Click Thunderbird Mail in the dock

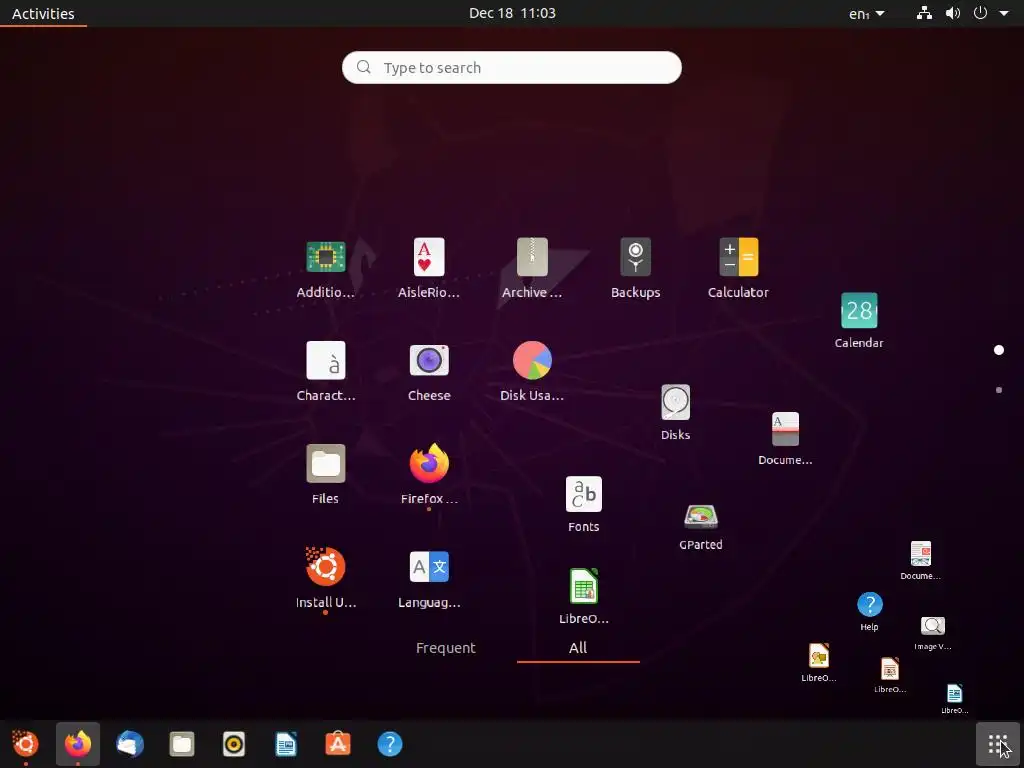129,744
